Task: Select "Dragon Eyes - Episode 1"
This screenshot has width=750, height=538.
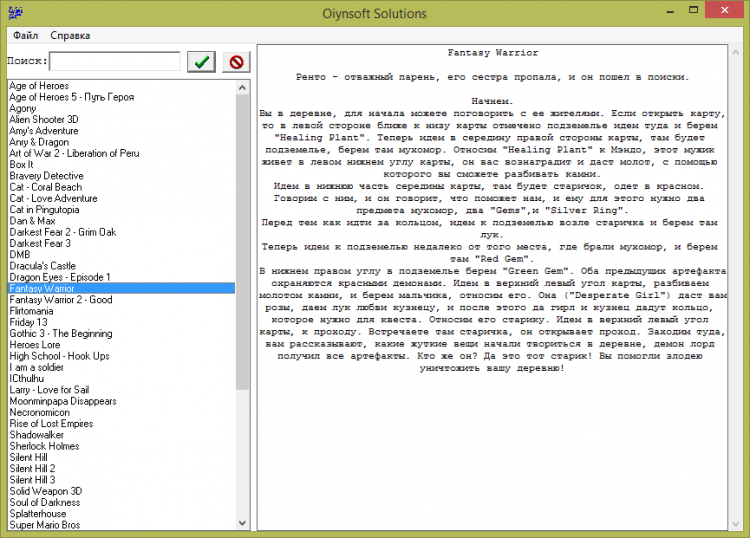Action: [x=121, y=277]
